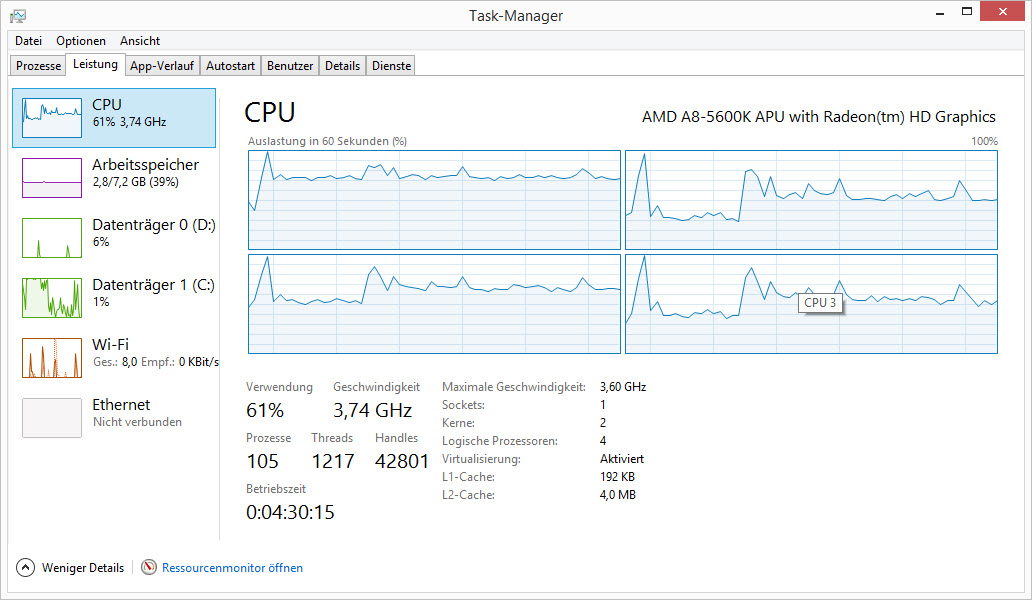Screen dimensions: 1032x600
Task: Collapse view with Weniger Details arrow
Action: 25,568
